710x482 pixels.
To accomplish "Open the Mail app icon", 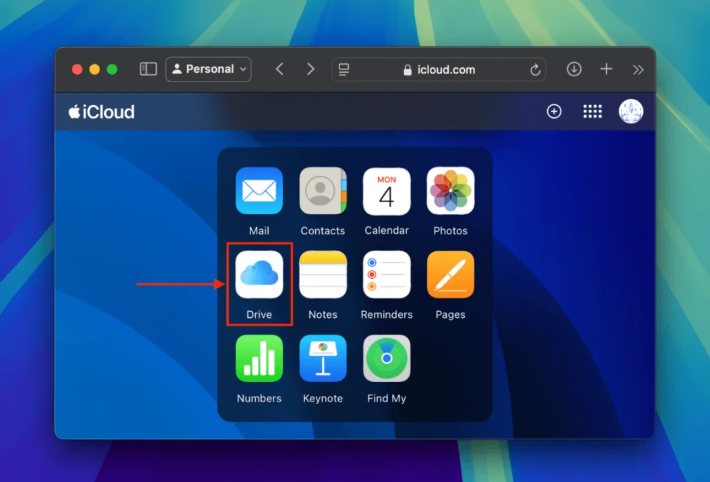I will pyautogui.click(x=259, y=191).
